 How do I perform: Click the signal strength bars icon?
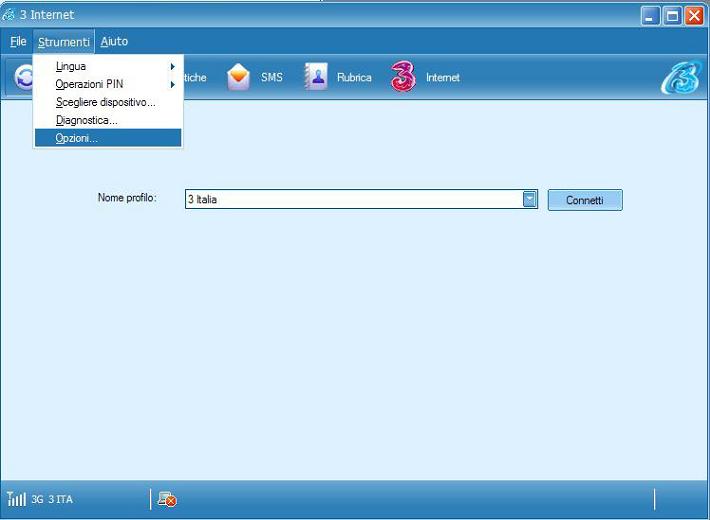tap(16, 499)
